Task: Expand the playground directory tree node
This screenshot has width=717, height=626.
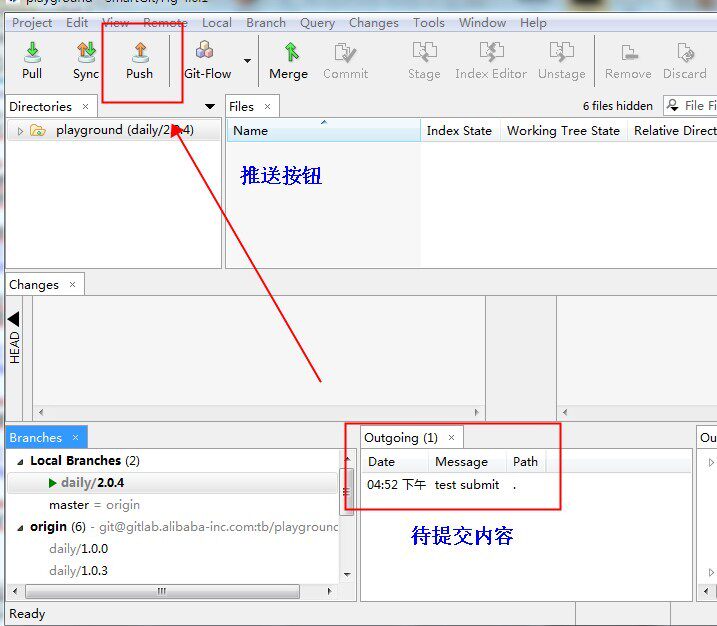Action: 20,131
